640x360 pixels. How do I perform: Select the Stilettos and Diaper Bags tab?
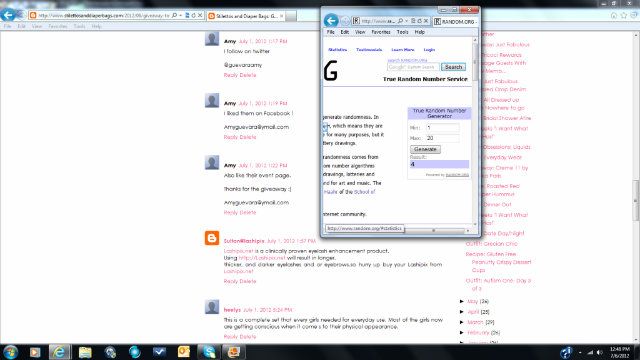pos(246,16)
